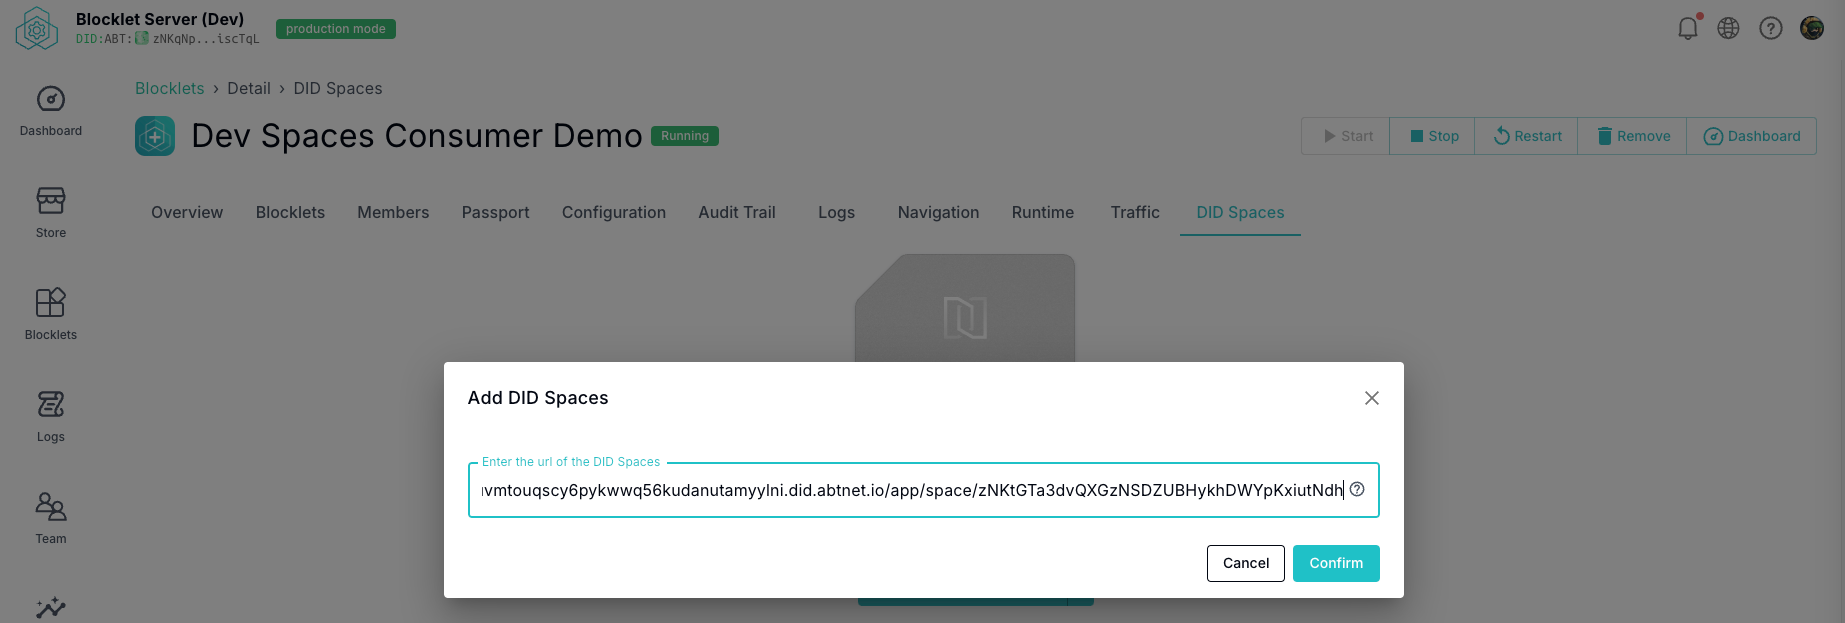Open Logs in the sidebar
Image resolution: width=1845 pixels, height=623 pixels.
pos(51,416)
